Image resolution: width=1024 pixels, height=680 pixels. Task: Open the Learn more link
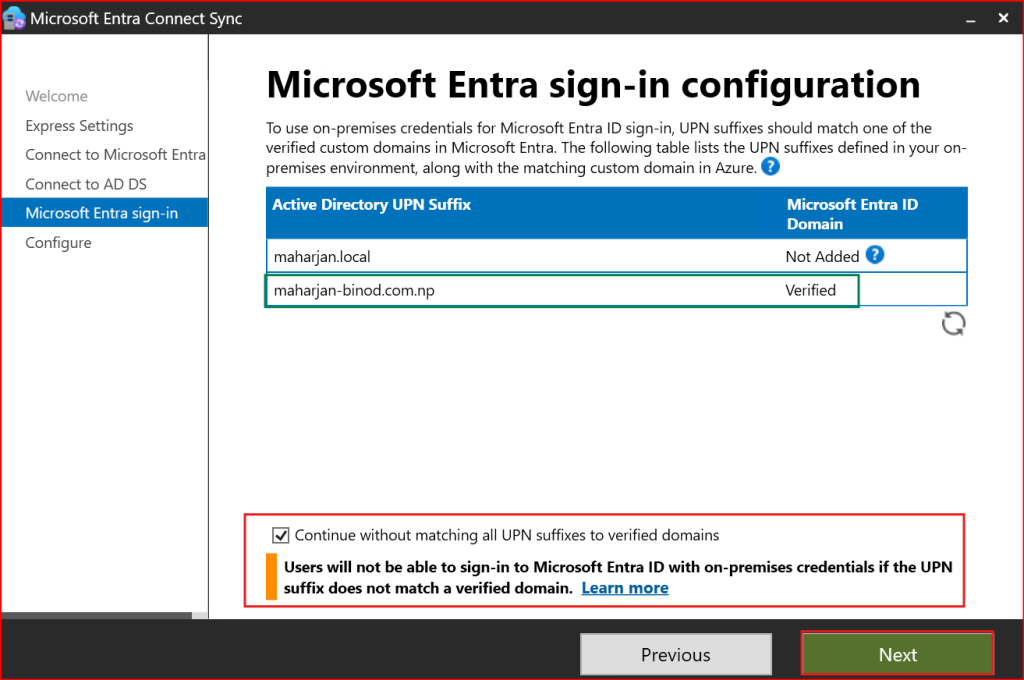tap(625, 588)
